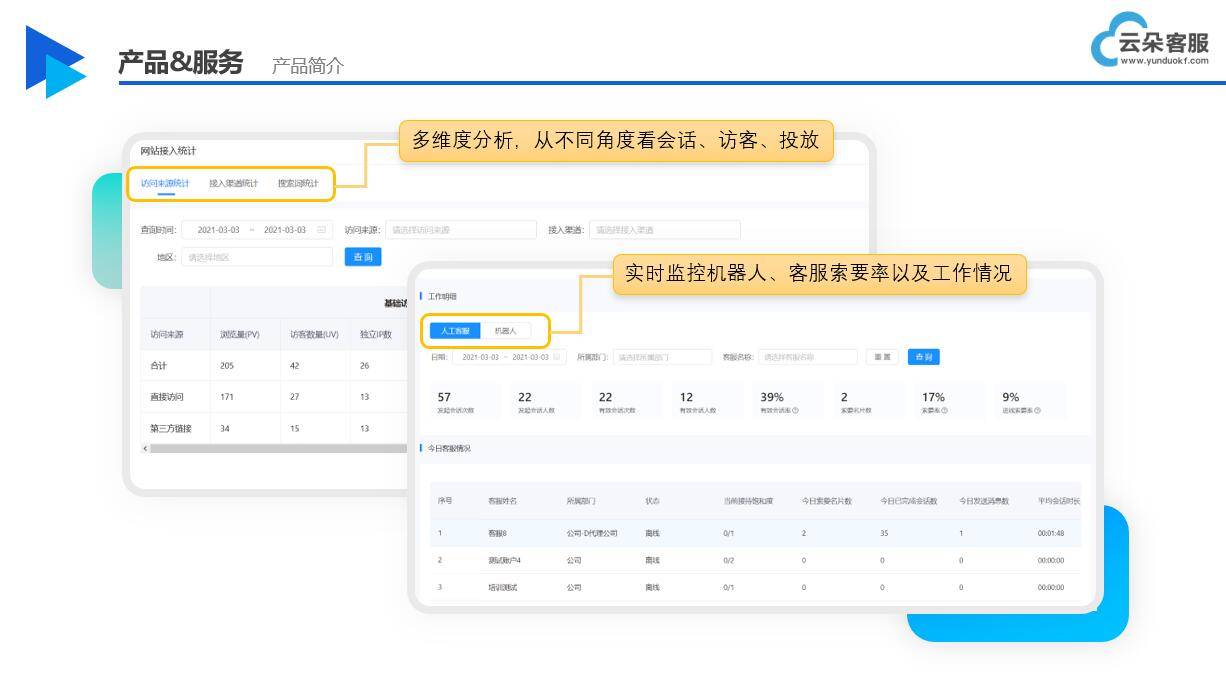Select the 客服8 row in 今日客服情况
Viewport: 1226px width, 682px height.
[x=498, y=533]
